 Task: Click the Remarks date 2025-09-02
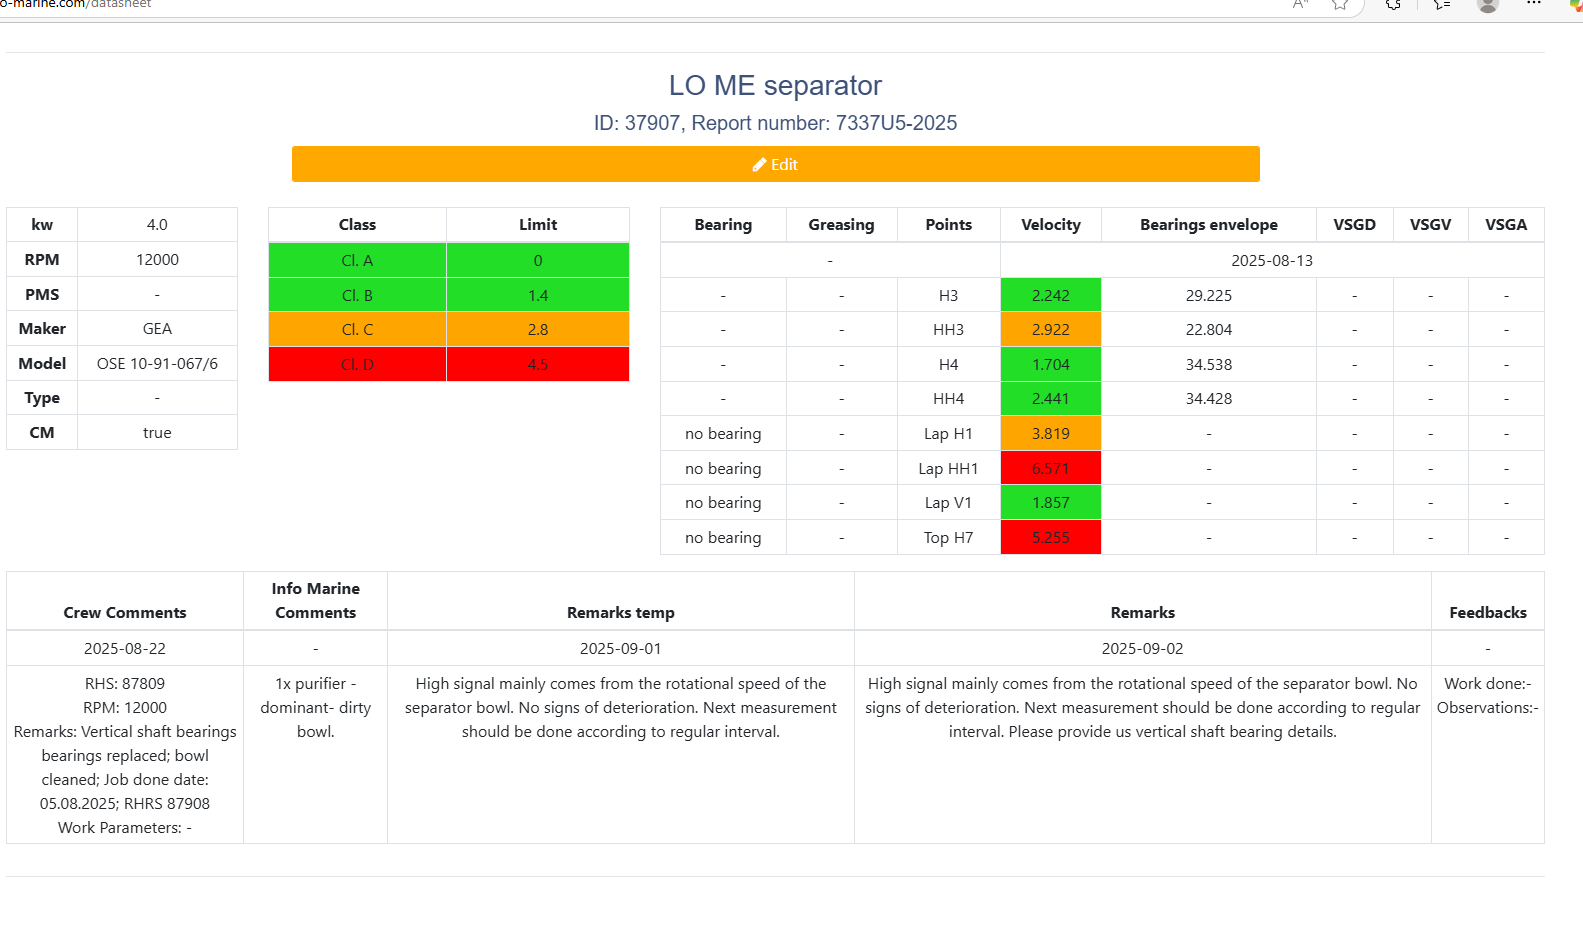1142,648
